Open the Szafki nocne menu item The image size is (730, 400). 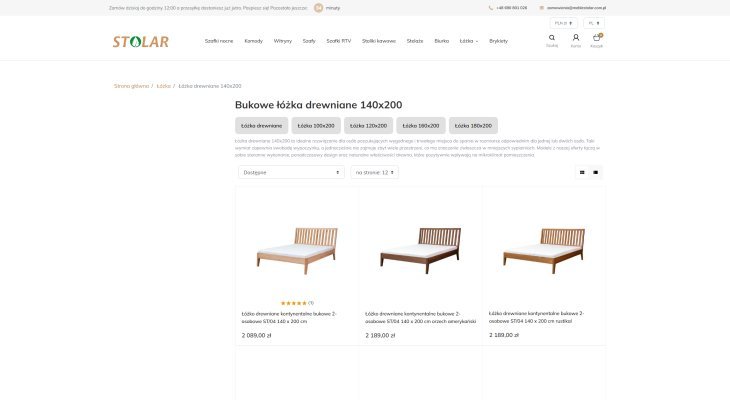pos(219,41)
